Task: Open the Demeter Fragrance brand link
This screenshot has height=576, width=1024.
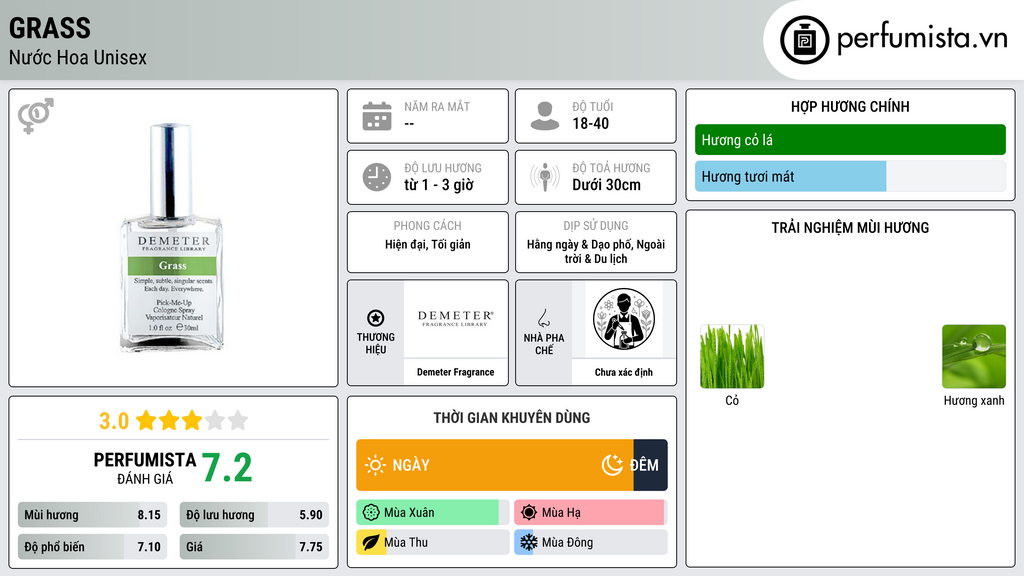Action: [455, 372]
